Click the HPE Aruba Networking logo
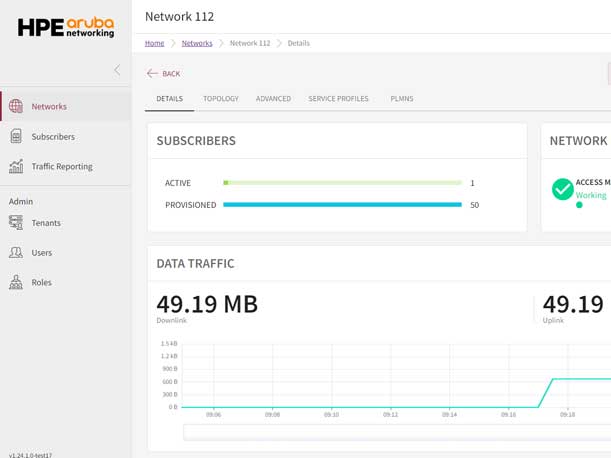 (66, 27)
